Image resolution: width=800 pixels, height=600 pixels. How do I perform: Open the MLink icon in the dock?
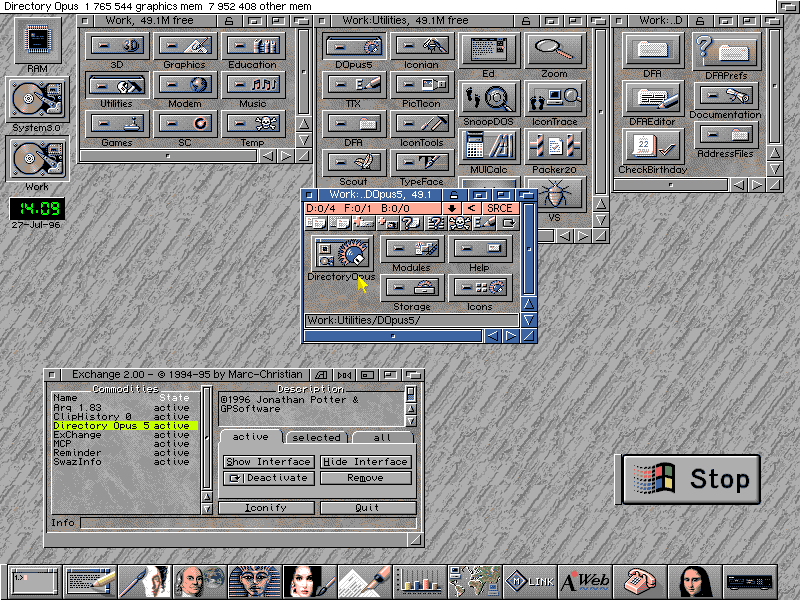[530, 581]
